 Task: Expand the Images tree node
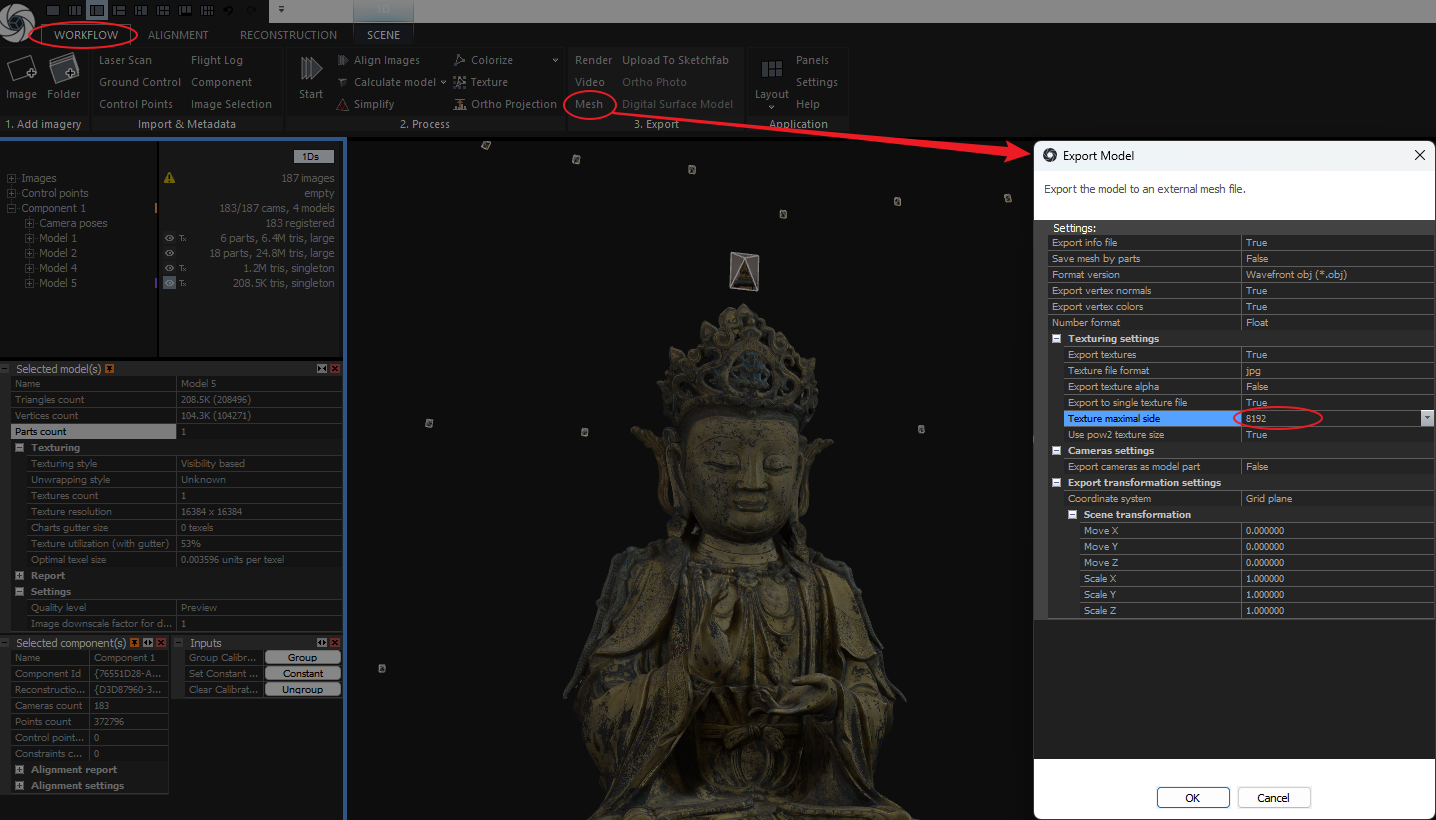12,179
